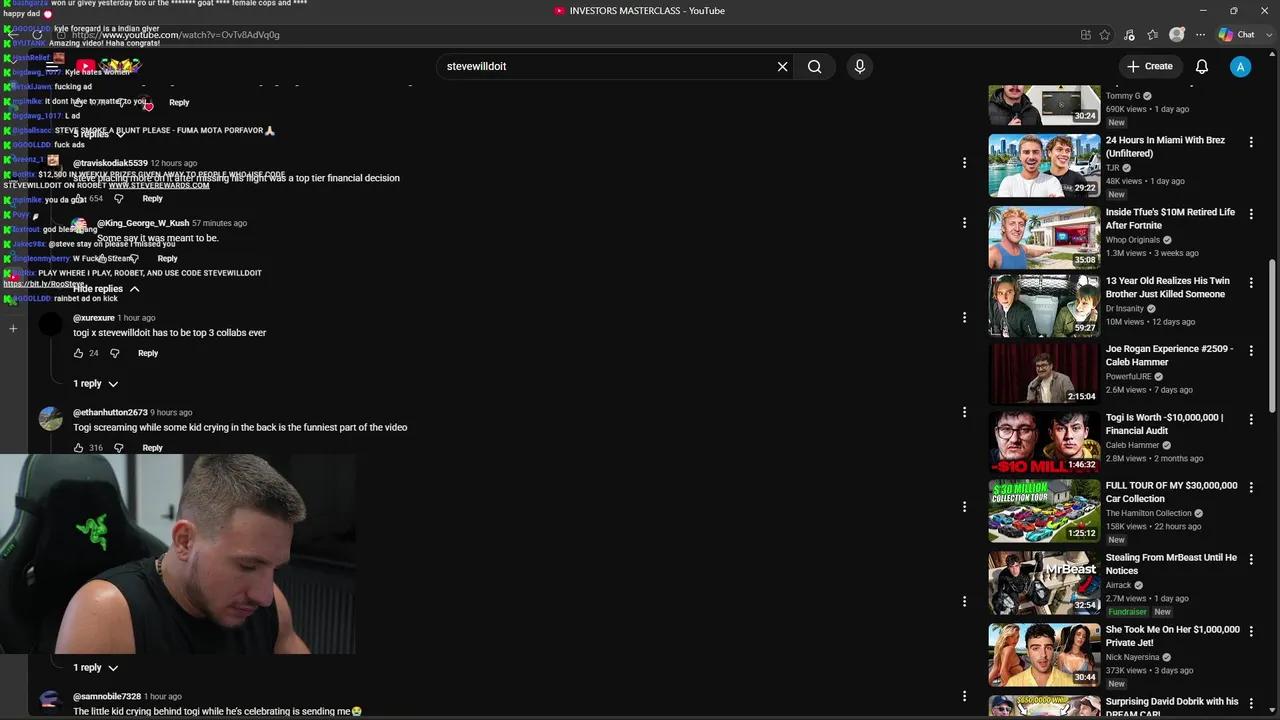Open Copilot Chat button
This screenshot has height=720, width=1280.
pos(1237,34)
